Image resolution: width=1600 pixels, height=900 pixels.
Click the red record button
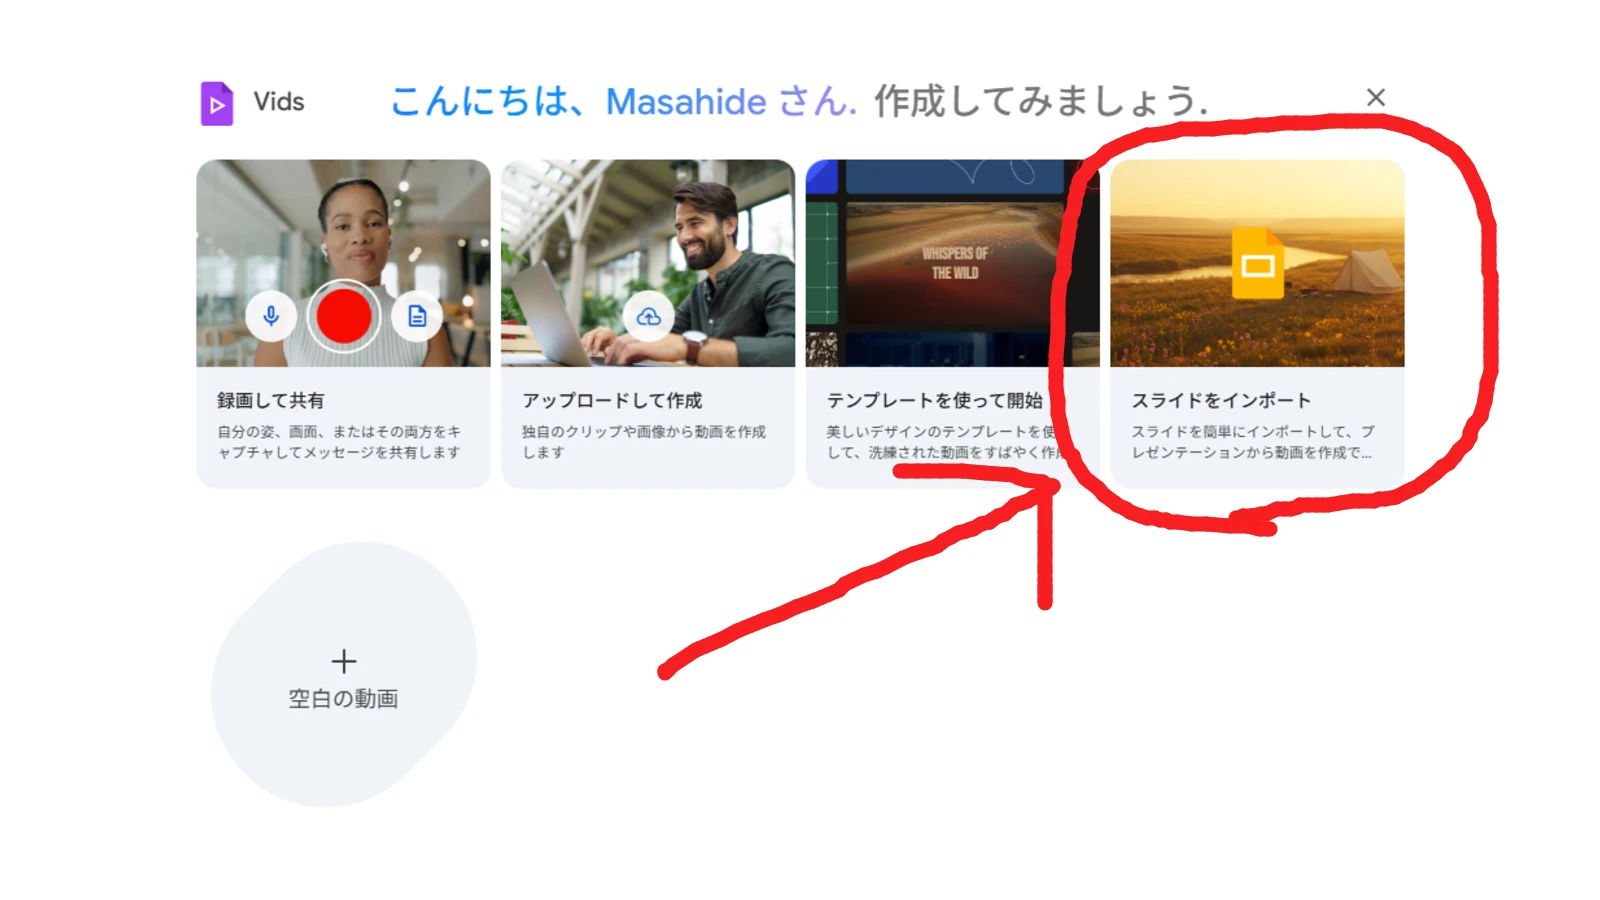point(343,316)
